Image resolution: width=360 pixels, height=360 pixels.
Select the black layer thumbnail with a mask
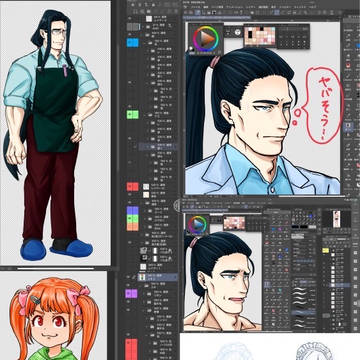point(144,258)
